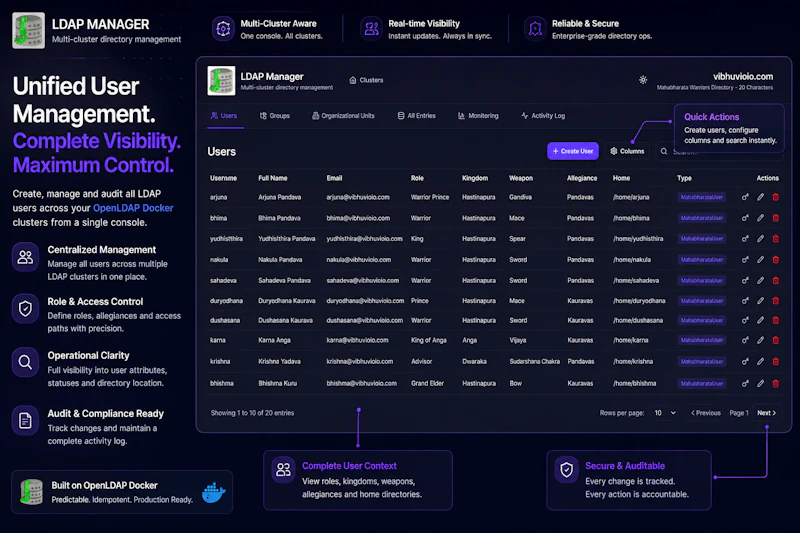Image resolution: width=800 pixels, height=533 pixels.
Task: Click the pencil icon in bhima's row
Action: (760, 218)
